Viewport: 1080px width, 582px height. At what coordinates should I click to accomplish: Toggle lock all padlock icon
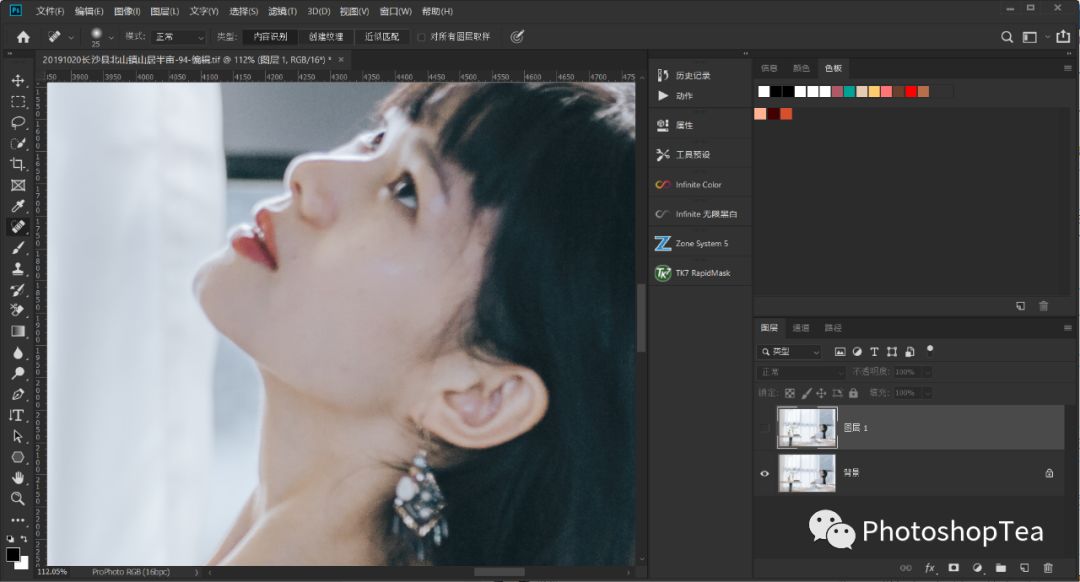(x=853, y=393)
